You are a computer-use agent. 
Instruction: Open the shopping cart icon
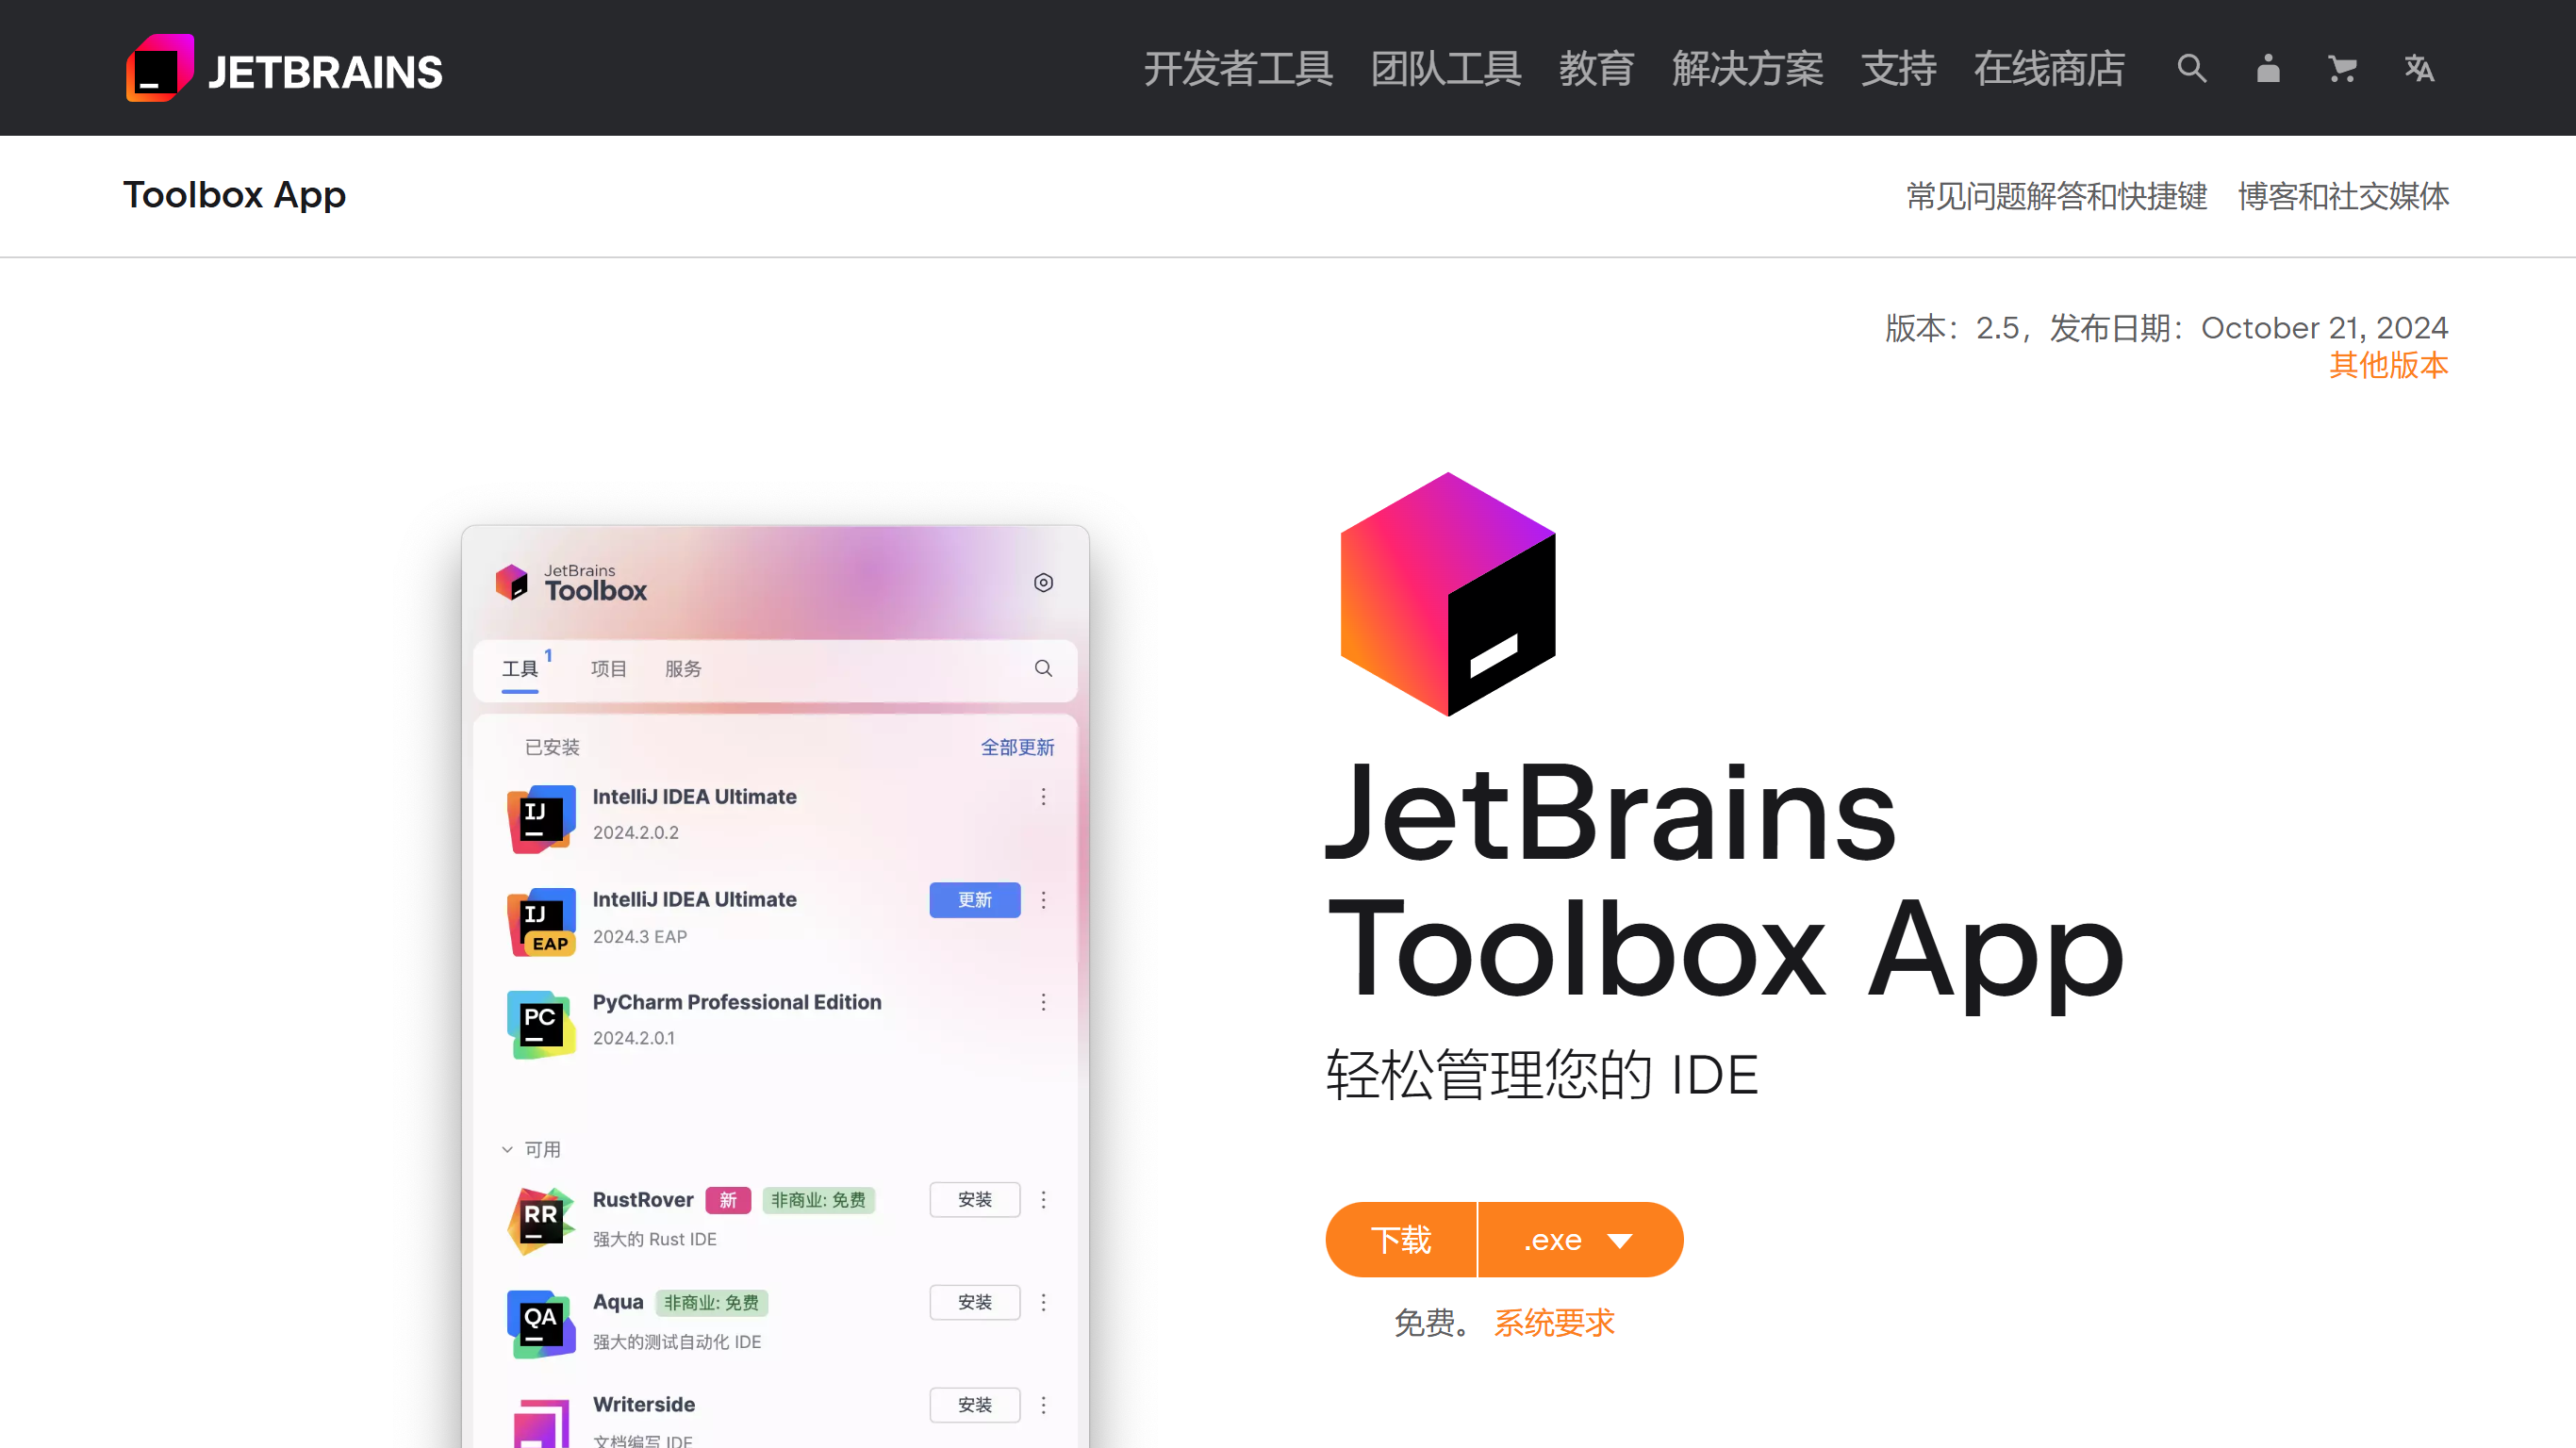pyautogui.click(x=2342, y=69)
